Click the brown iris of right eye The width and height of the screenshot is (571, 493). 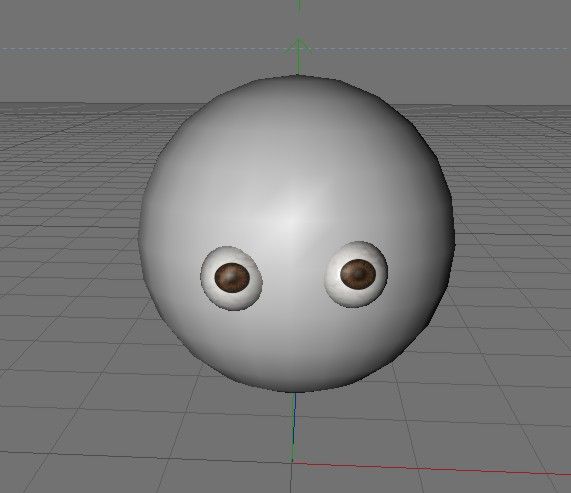point(358,274)
